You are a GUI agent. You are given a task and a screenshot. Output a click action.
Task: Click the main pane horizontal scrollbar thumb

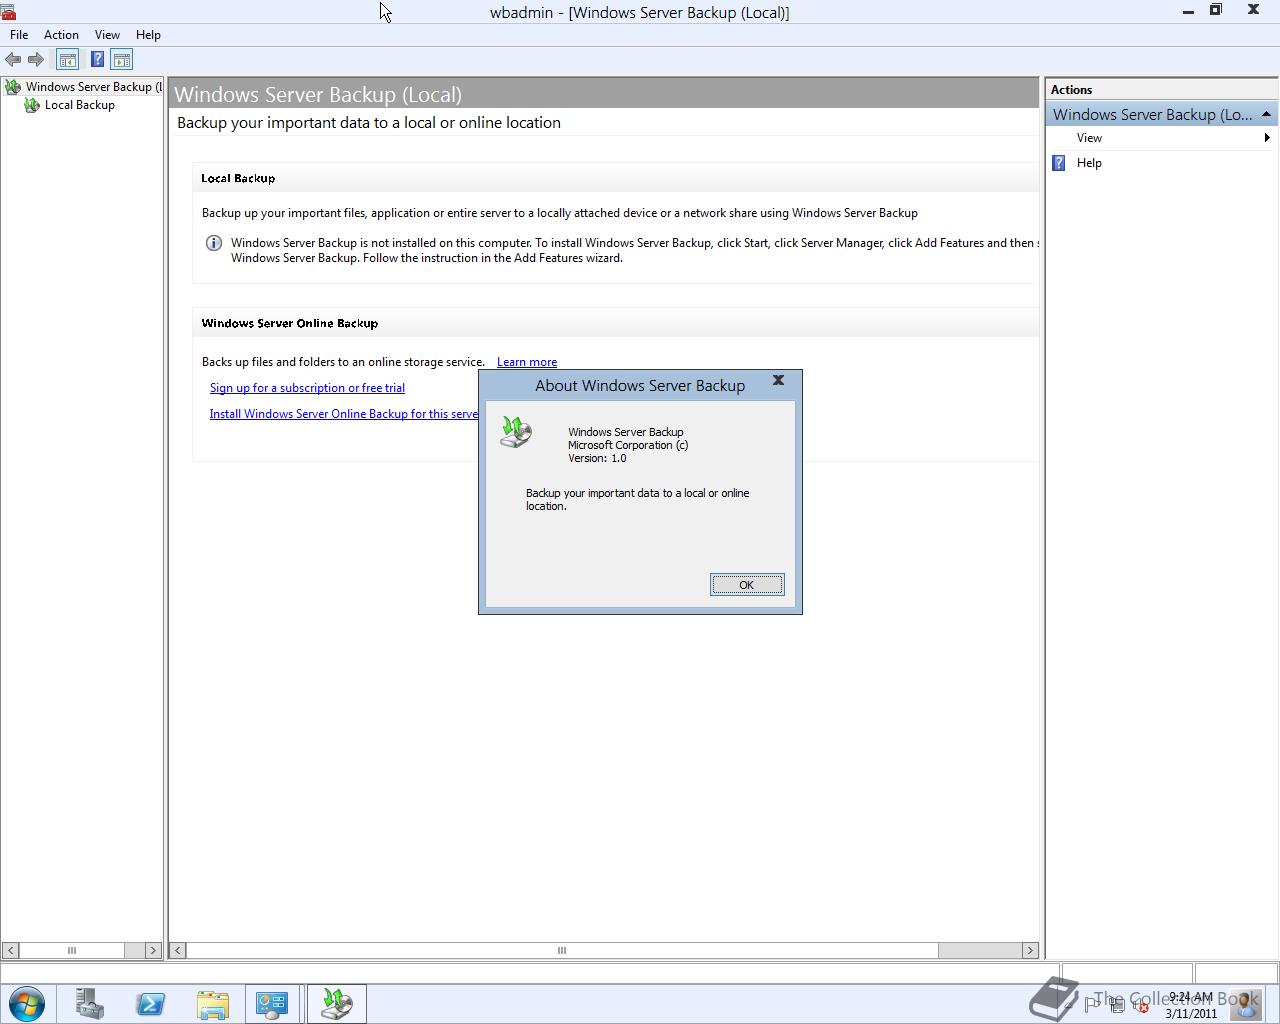coord(562,950)
